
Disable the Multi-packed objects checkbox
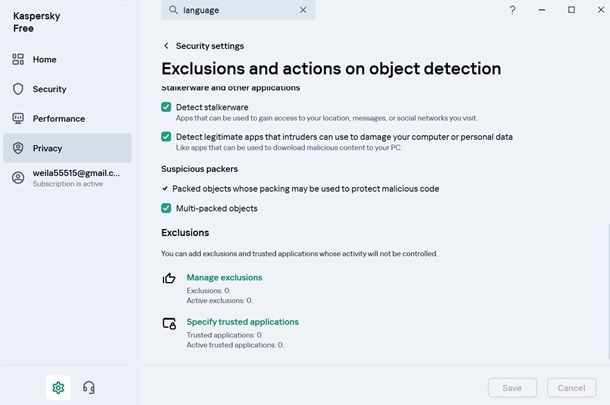tap(167, 208)
